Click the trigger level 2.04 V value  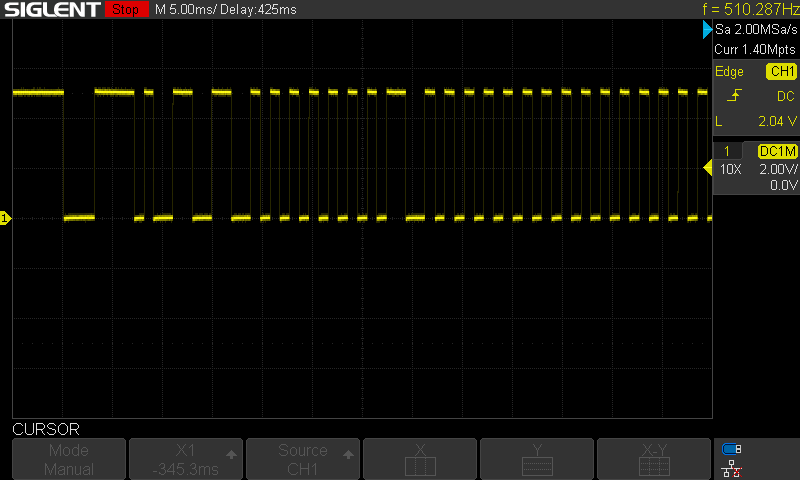coord(777,121)
